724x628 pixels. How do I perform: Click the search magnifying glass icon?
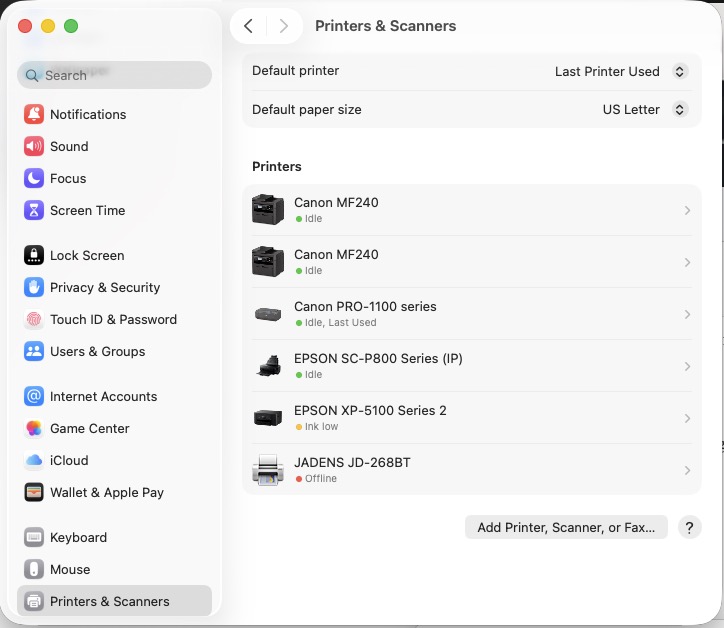tap(31, 75)
